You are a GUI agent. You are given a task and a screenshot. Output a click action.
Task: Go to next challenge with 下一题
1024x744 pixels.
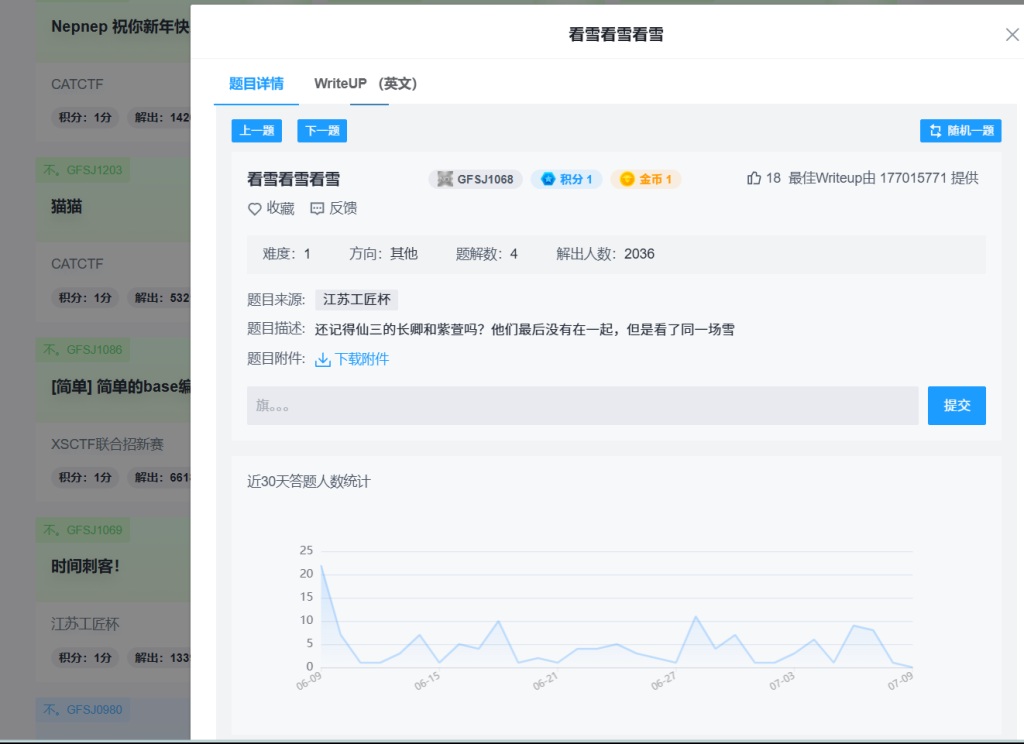click(x=322, y=131)
